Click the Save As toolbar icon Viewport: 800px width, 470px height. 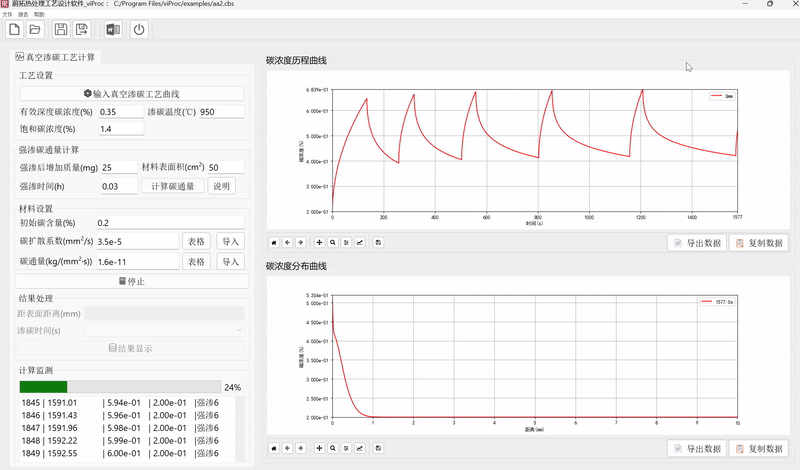[83, 30]
